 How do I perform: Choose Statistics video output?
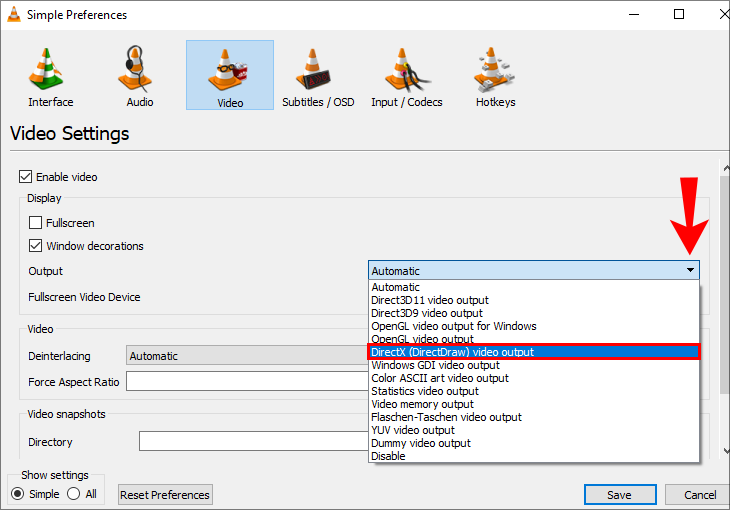(534, 391)
